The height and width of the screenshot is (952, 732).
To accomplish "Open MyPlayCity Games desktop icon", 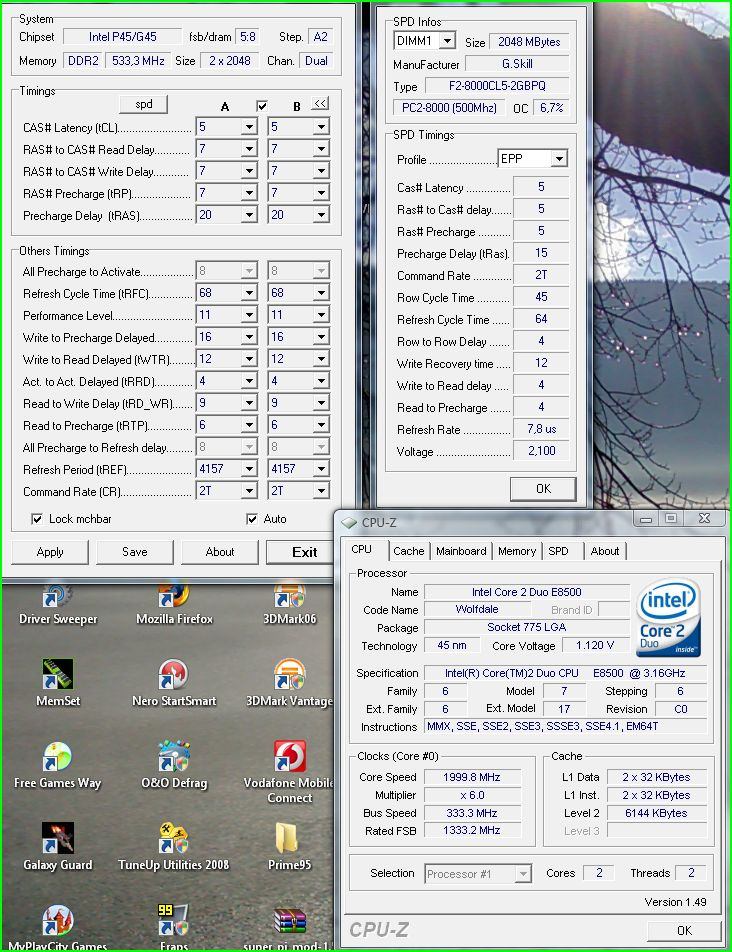I will pyautogui.click(x=58, y=927).
